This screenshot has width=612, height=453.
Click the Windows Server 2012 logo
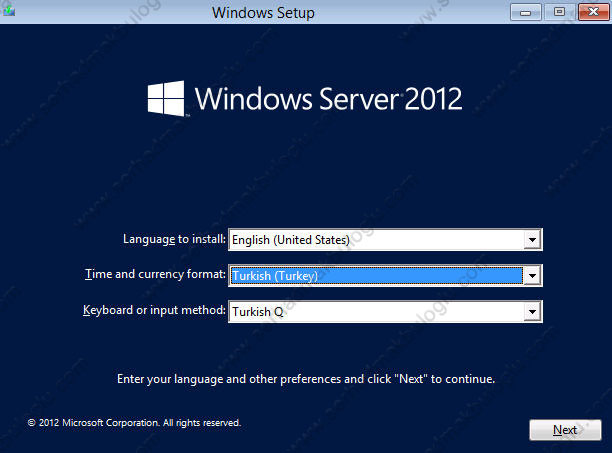coord(305,98)
